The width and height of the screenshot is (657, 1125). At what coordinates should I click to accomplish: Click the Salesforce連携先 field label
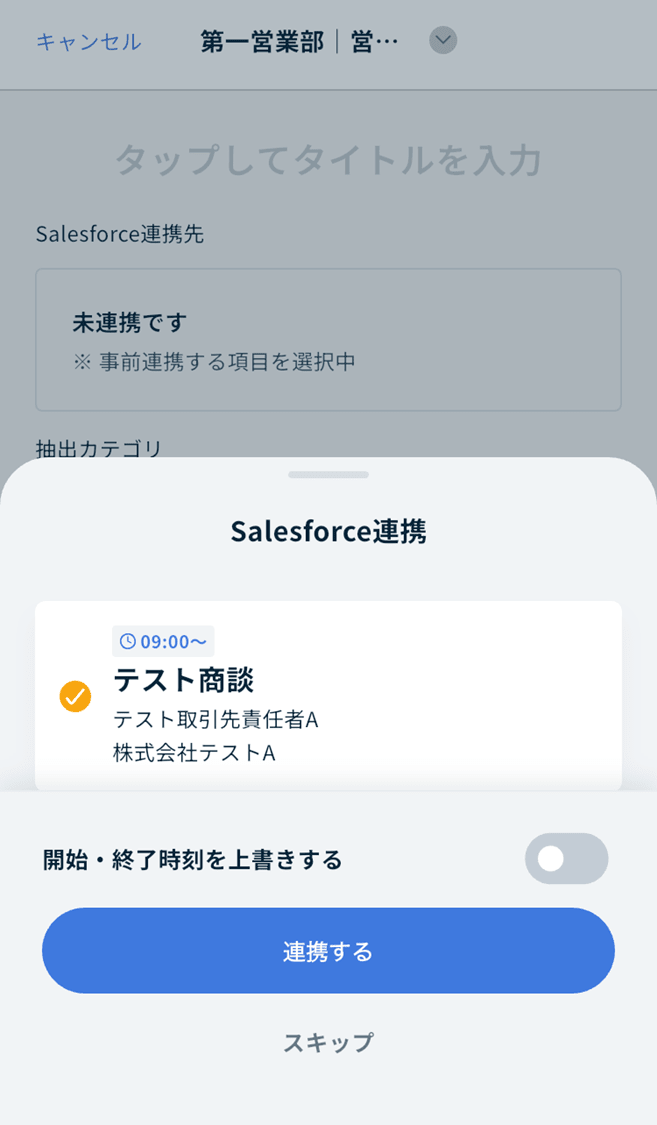point(119,234)
